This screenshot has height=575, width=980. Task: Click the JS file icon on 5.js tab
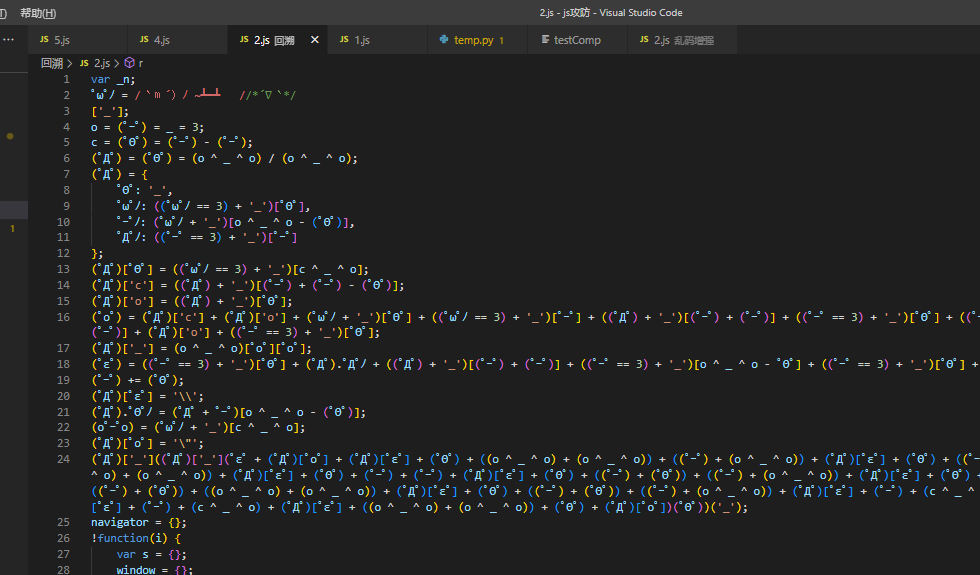point(44,39)
